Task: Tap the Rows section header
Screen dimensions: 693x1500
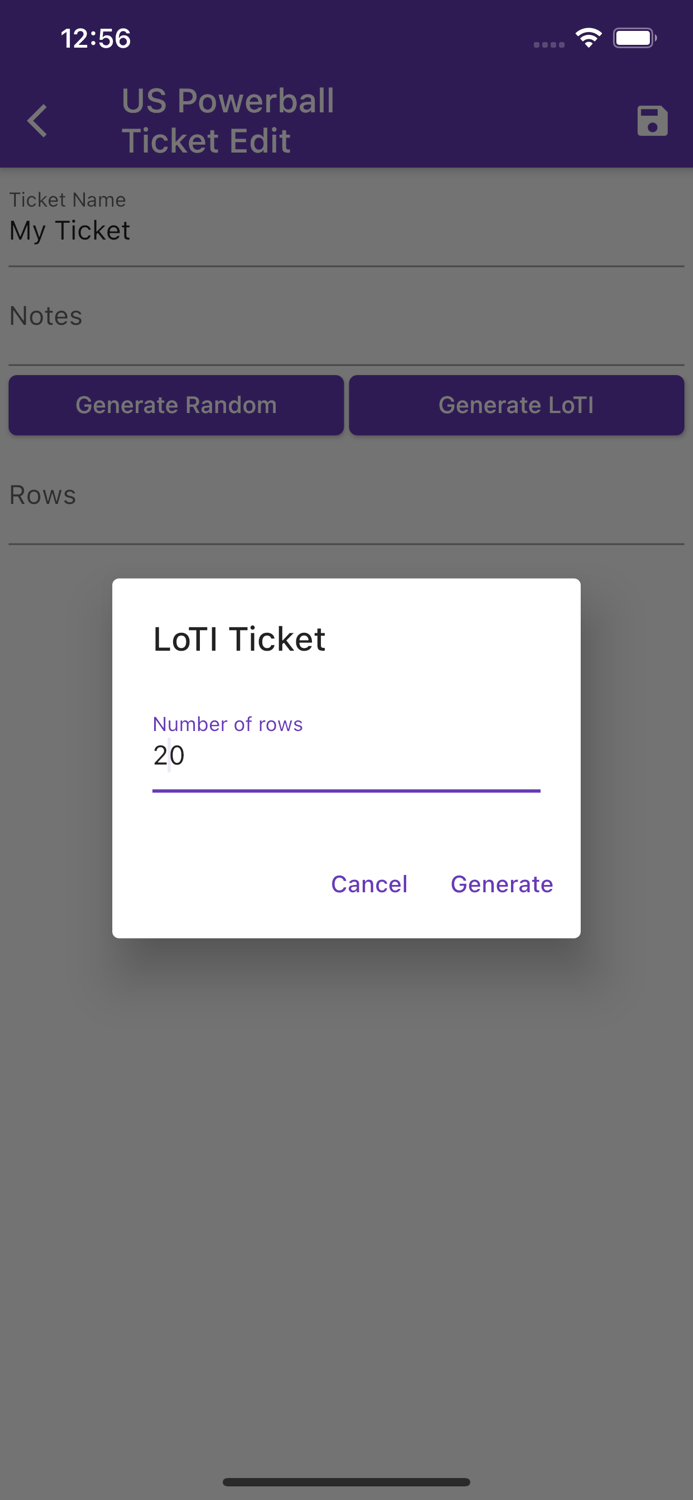Action: tap(43, 495)
